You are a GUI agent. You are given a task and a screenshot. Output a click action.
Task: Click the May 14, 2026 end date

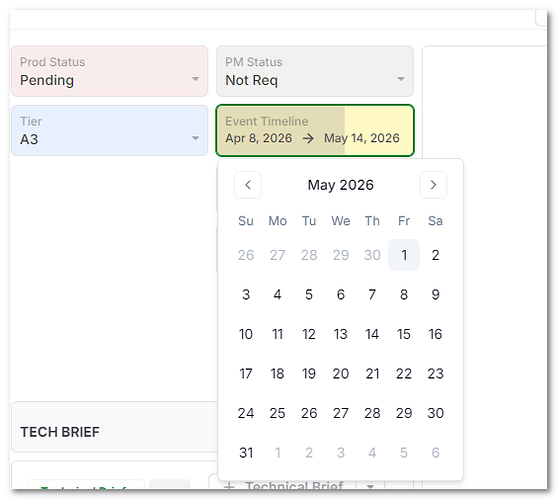(x=362, y=138)
